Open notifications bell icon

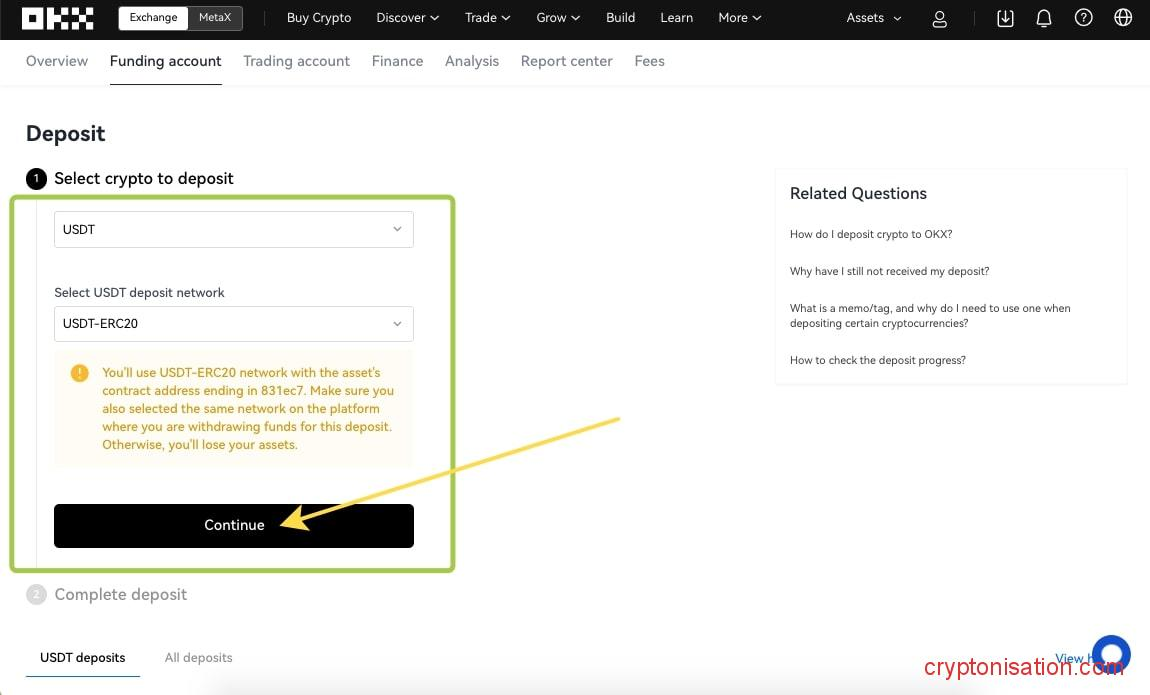(x=1044, y=18)
